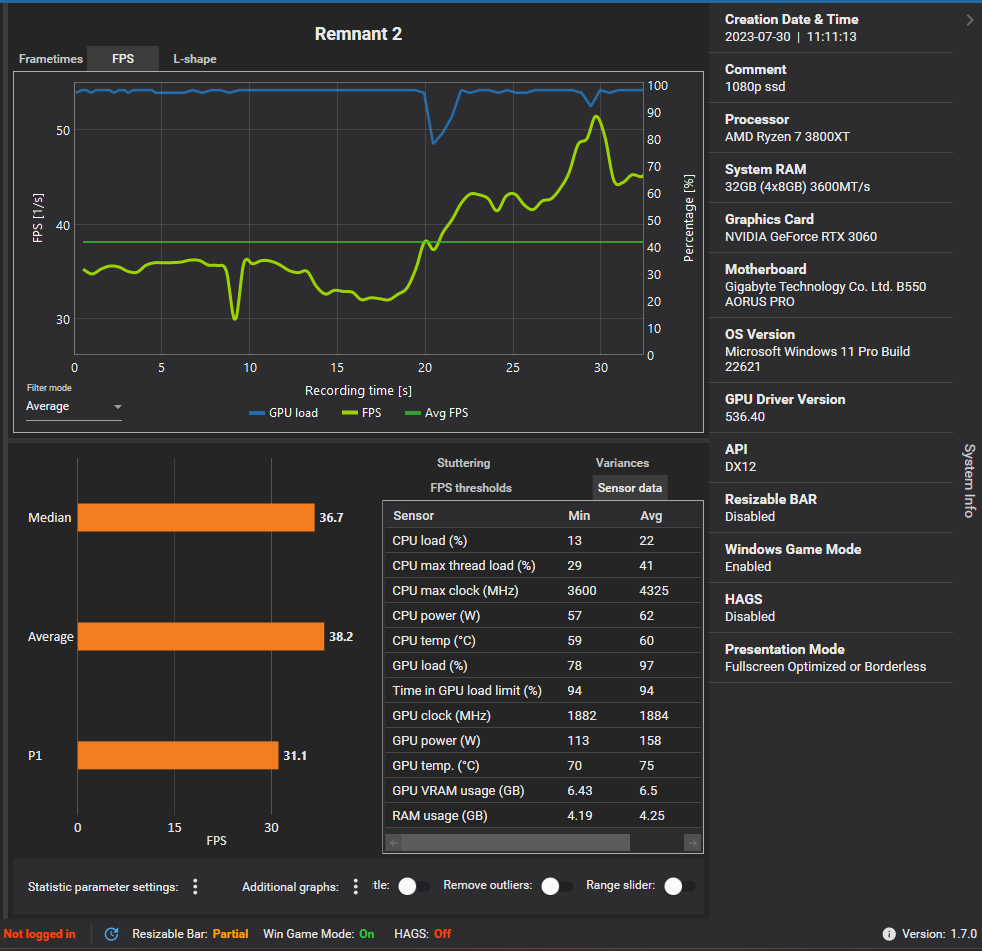Screen dimensions: 982x951
Task: Select the Sensor data tab
Action: [629, 488]
